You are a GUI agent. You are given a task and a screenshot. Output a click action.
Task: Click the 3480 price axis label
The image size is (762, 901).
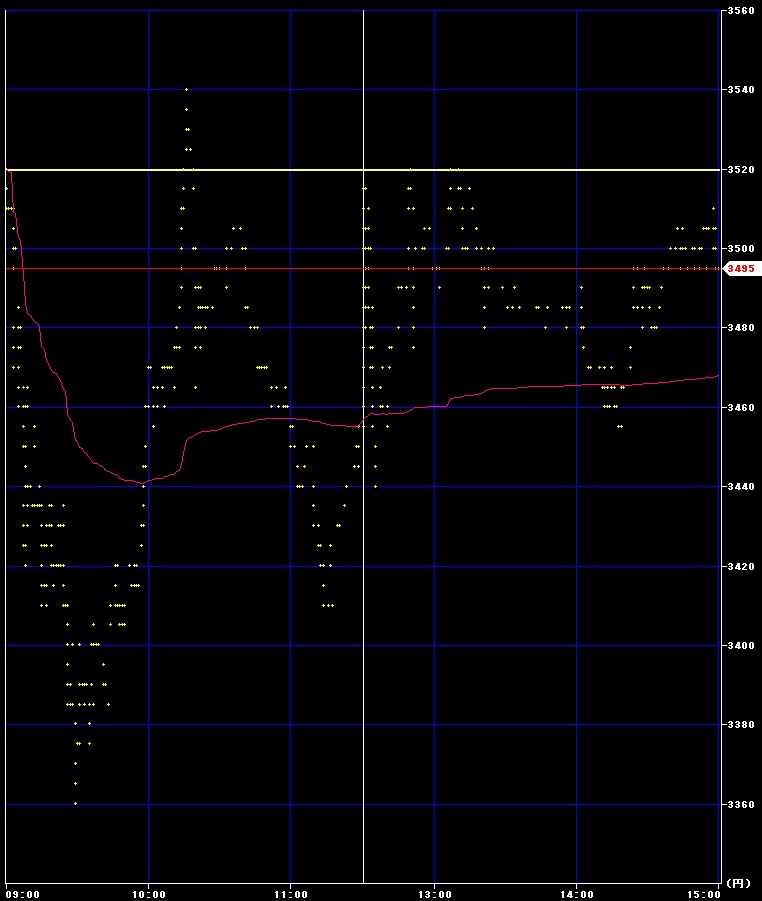pos(741,328)
